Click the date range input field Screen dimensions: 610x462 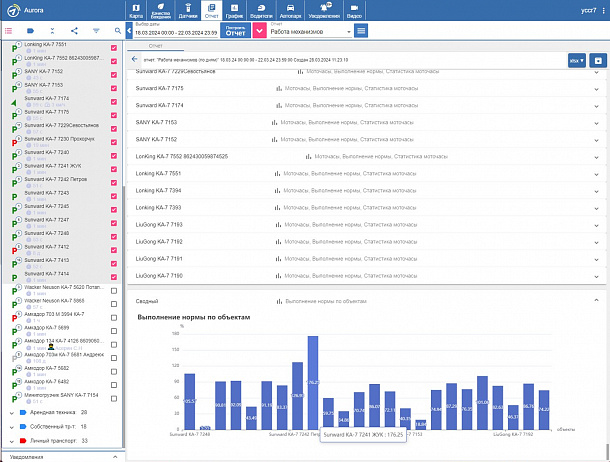pyautogui.click(x=176, y=33)
